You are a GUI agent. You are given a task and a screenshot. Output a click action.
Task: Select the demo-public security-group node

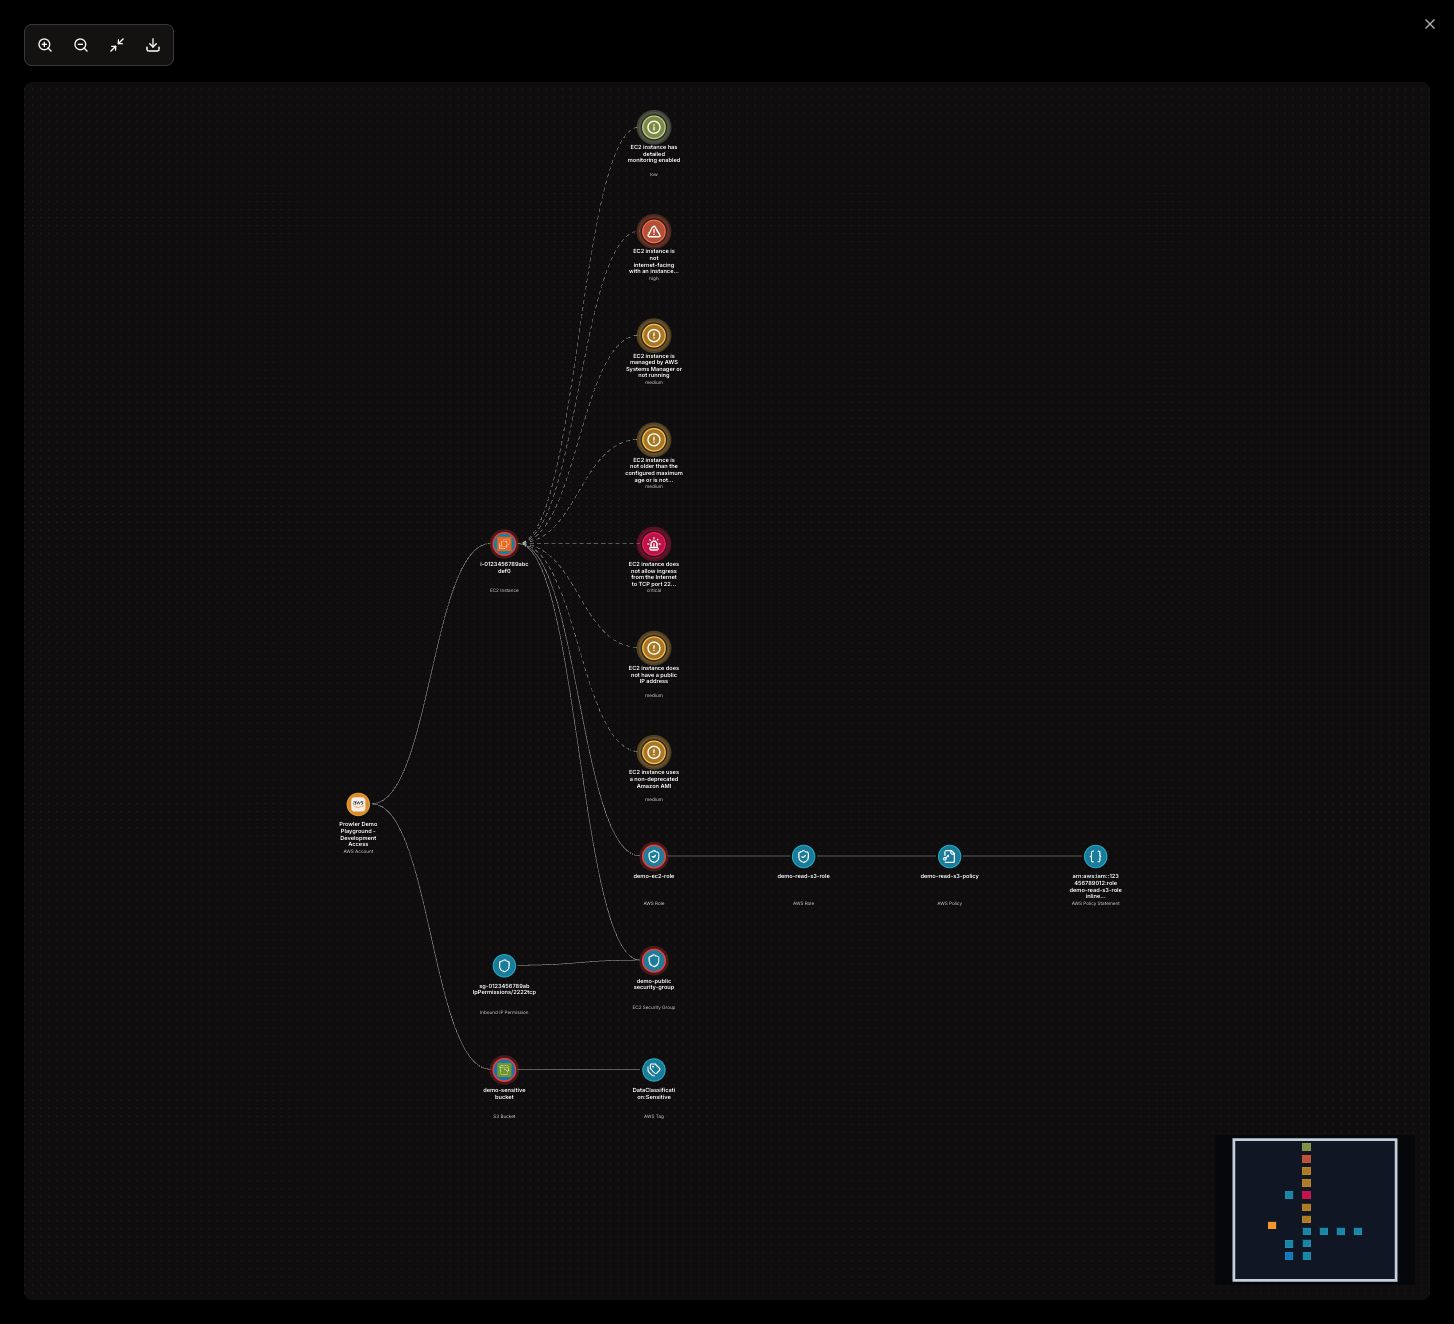click(x=654, y=961)
